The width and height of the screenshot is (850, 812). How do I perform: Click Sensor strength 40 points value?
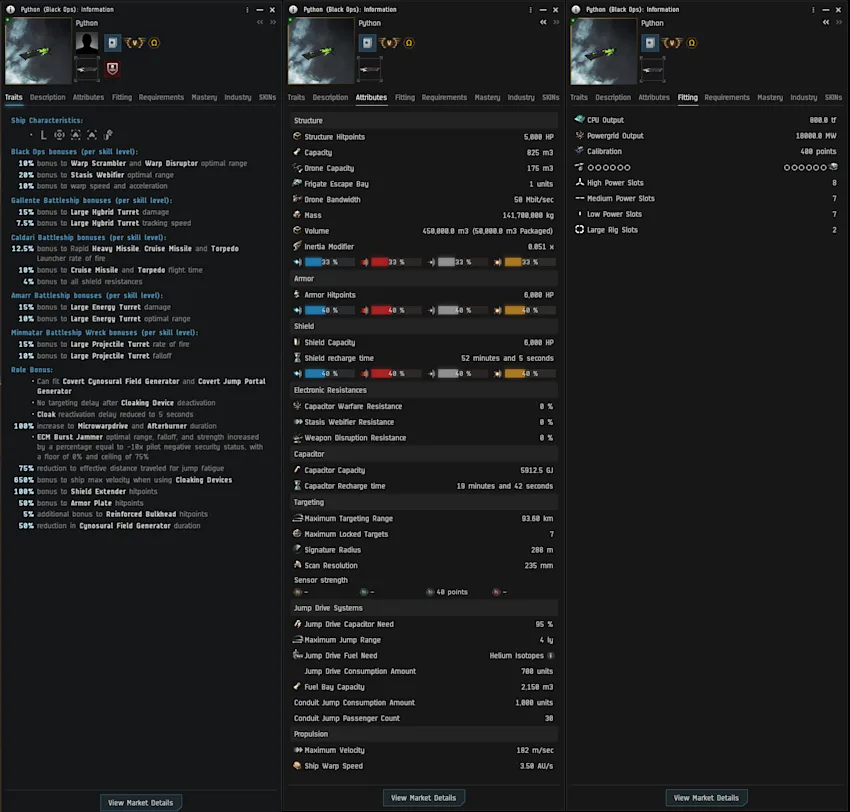click(x=452, y=592)
